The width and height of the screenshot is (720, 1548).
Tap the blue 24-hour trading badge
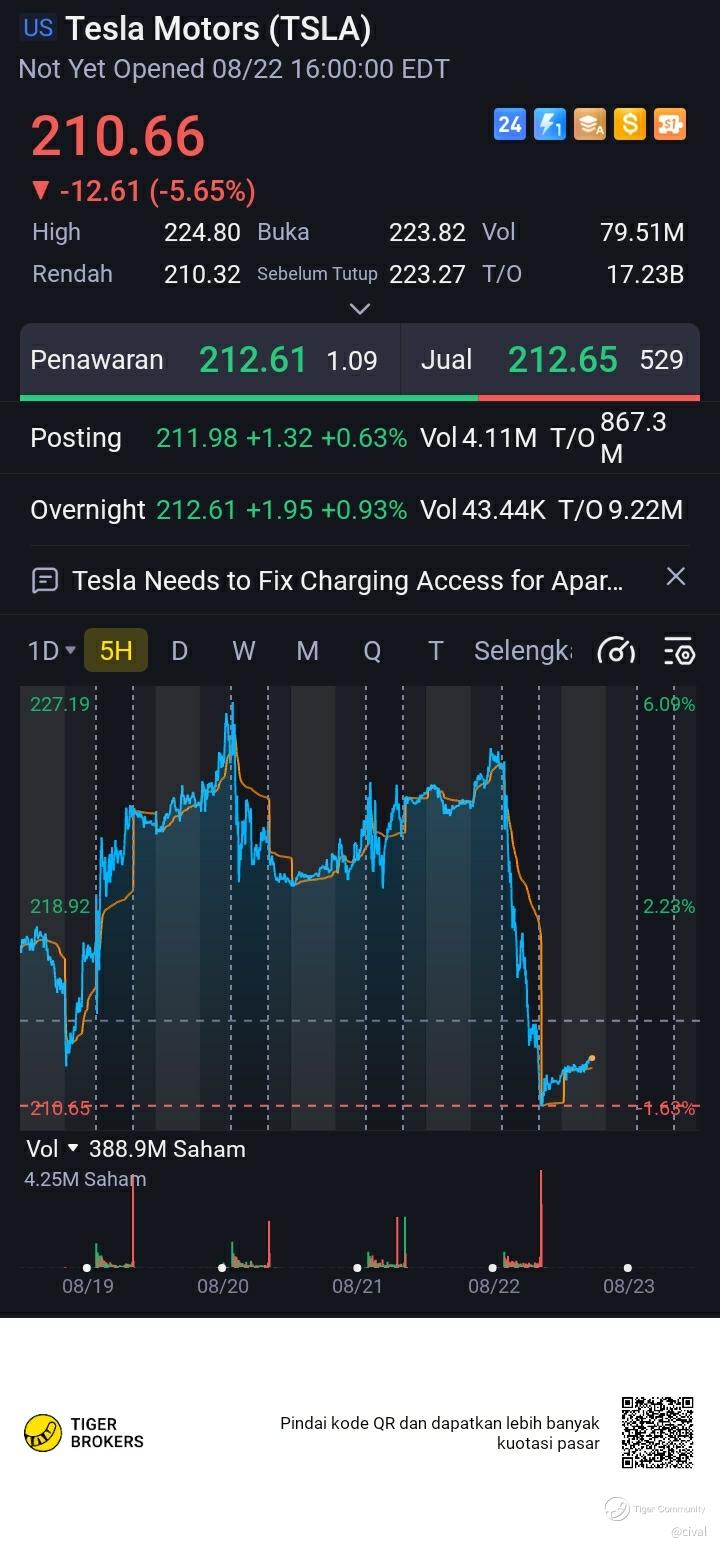tap(510, 124)
